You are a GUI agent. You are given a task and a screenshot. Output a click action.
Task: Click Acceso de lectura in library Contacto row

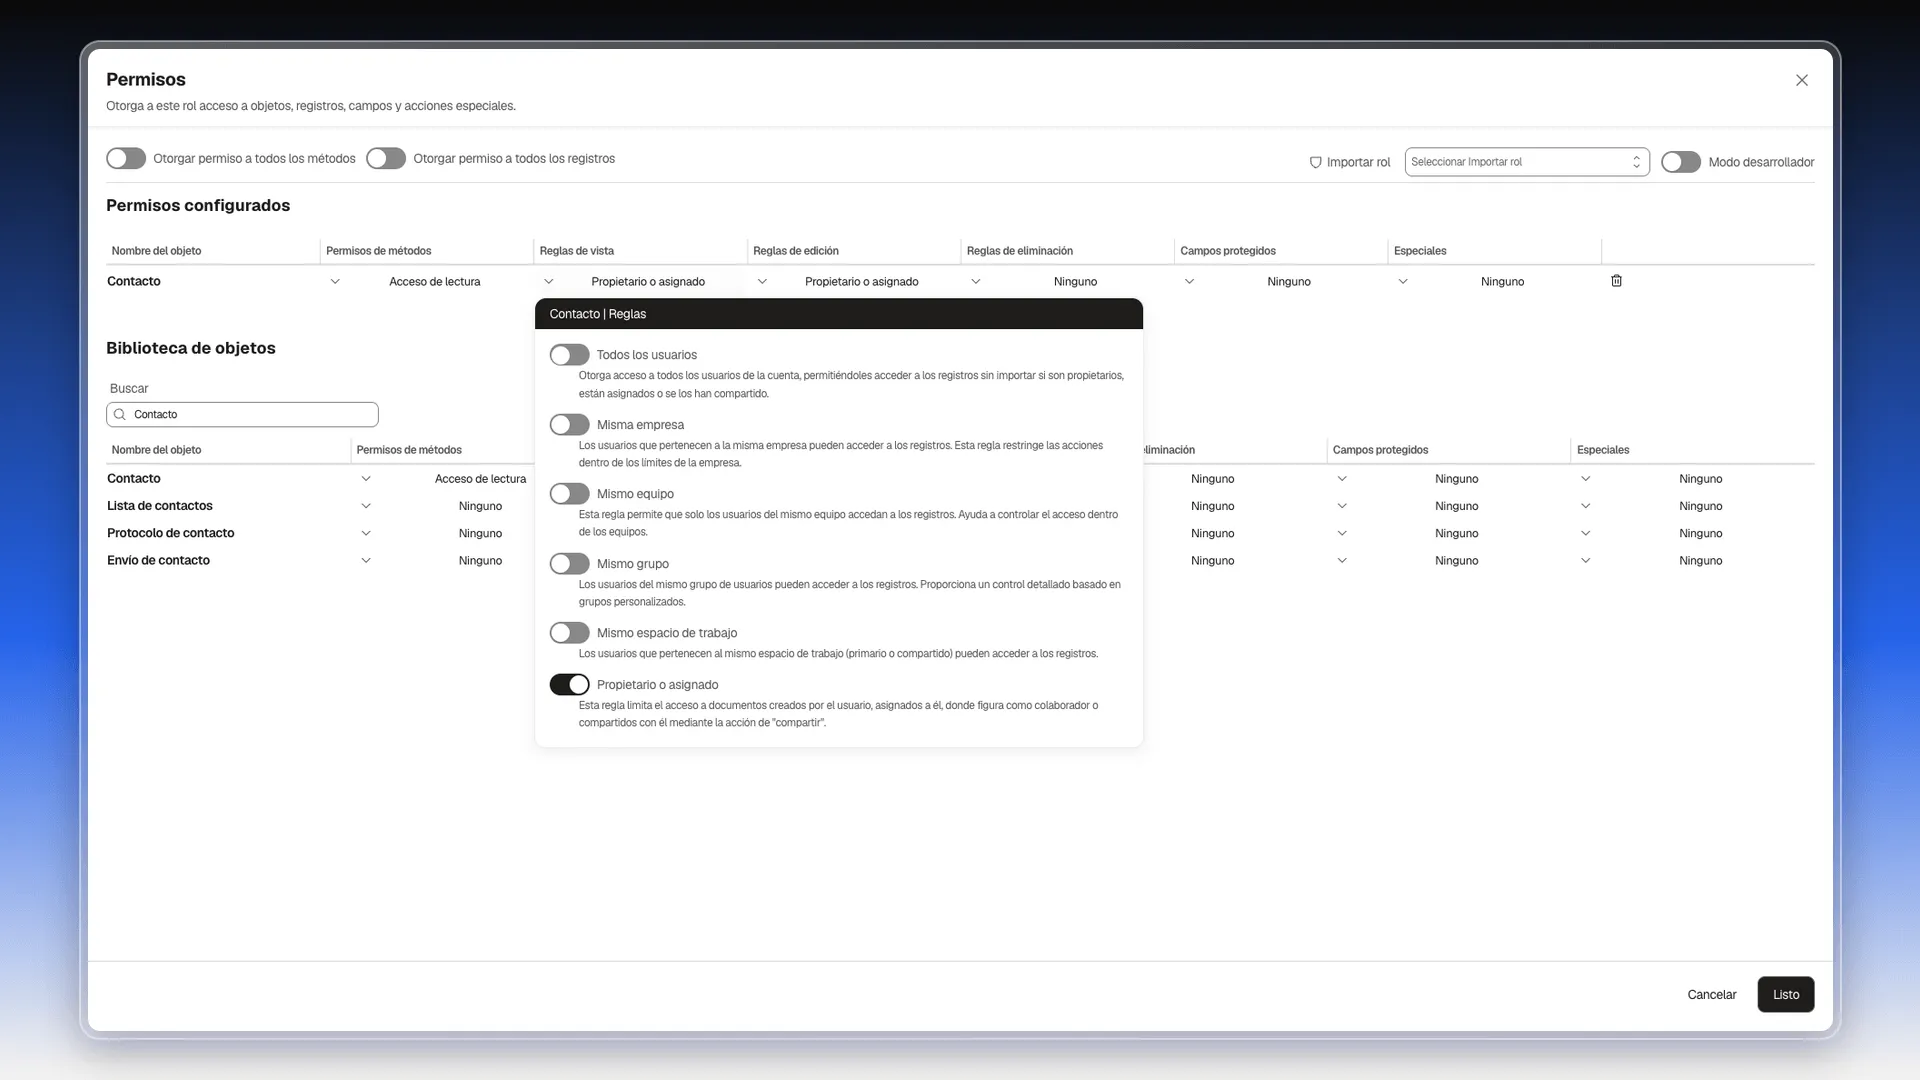[x=480, y=479]
